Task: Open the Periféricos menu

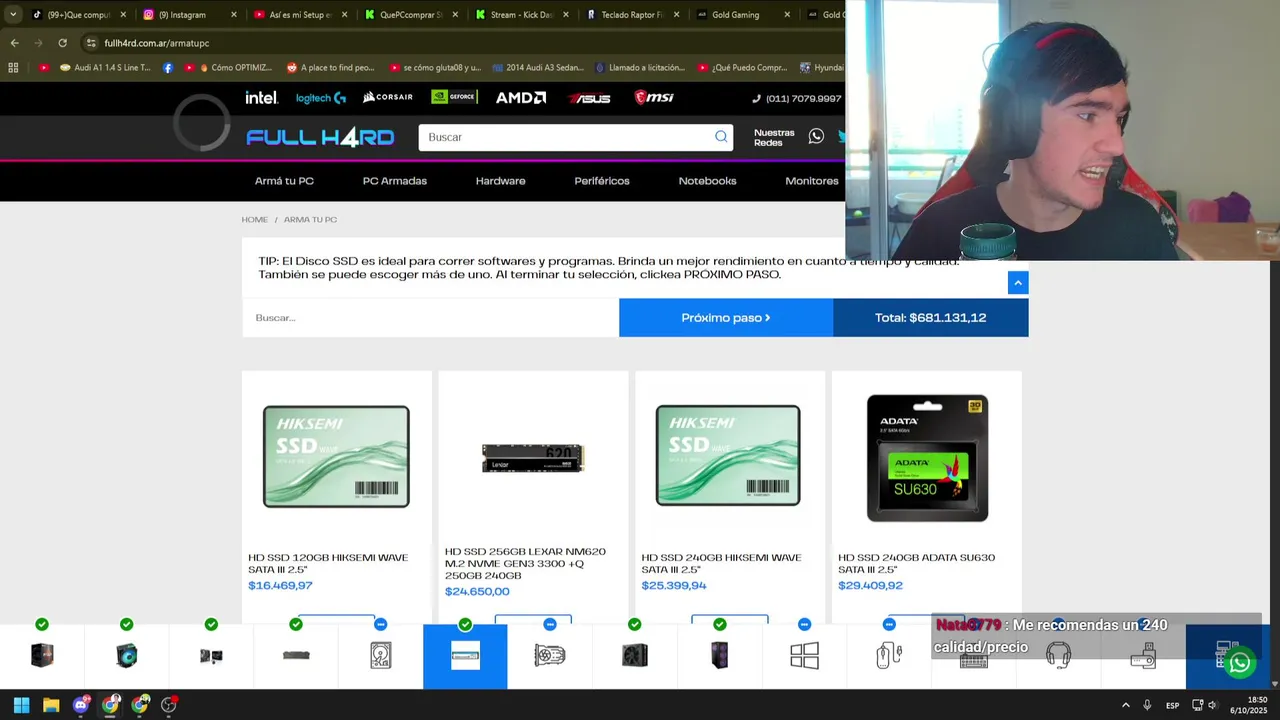Action: 602,181
